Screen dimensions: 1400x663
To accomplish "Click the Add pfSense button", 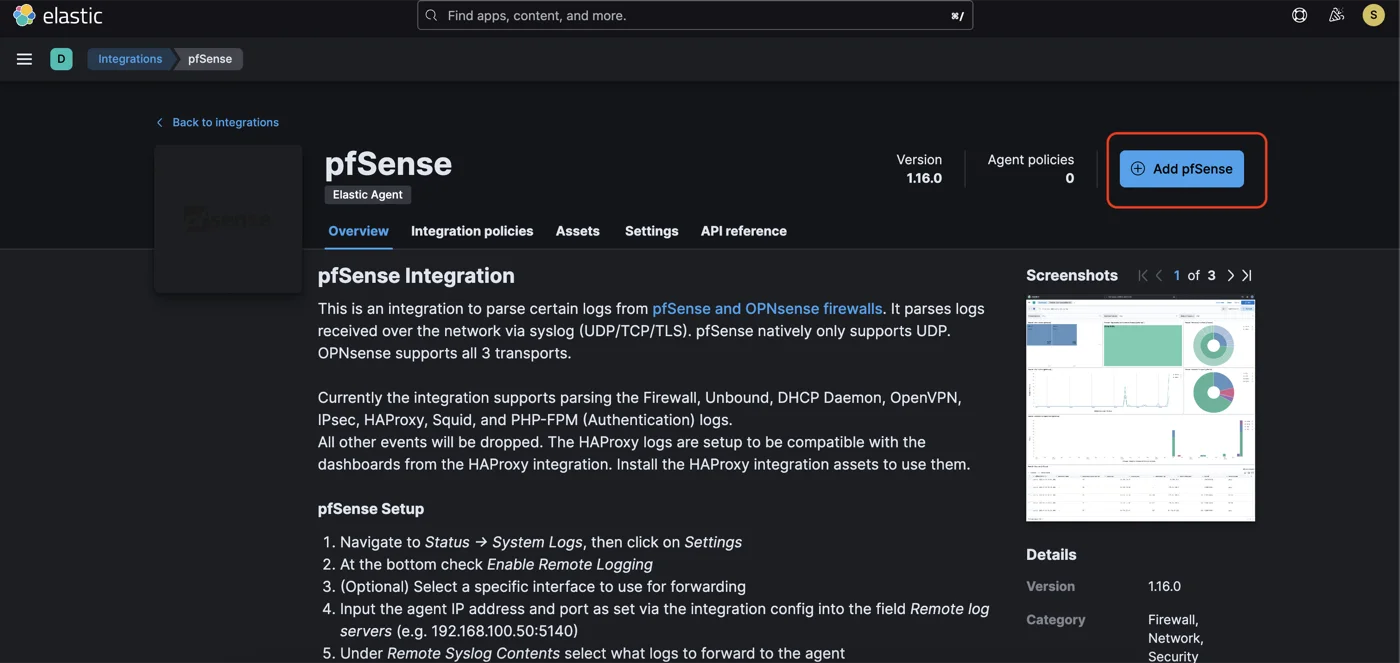I will point(1181,169).
